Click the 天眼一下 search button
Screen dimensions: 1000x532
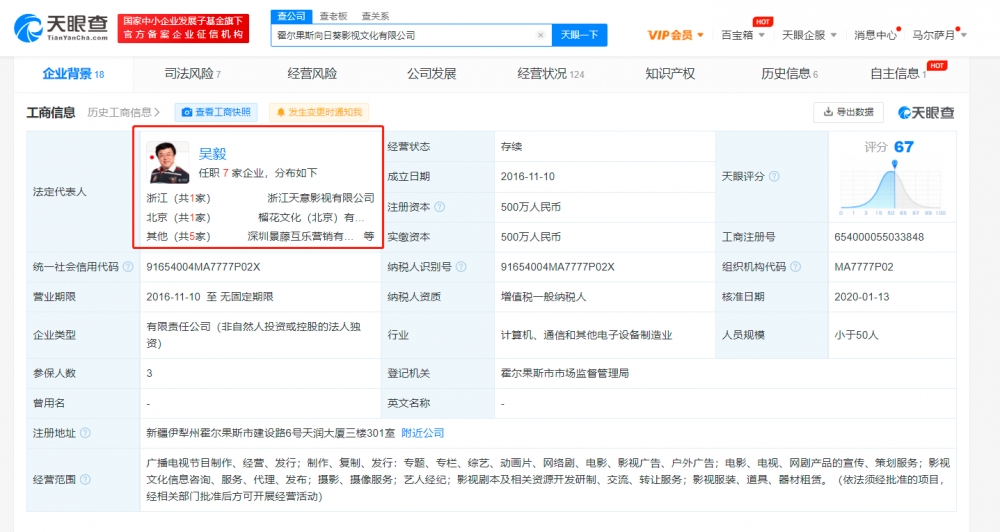579,35
